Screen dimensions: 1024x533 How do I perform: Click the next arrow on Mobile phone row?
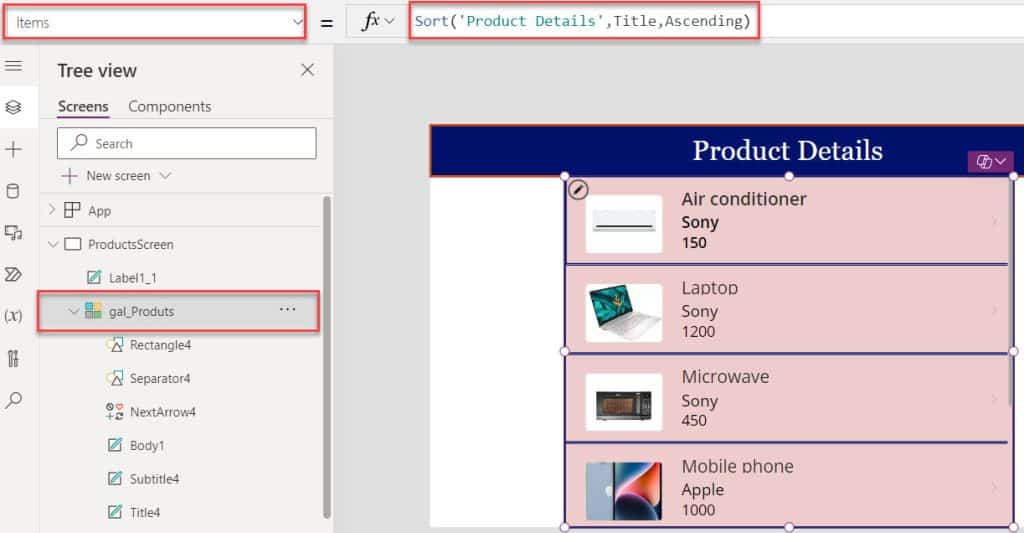point(995,488)
